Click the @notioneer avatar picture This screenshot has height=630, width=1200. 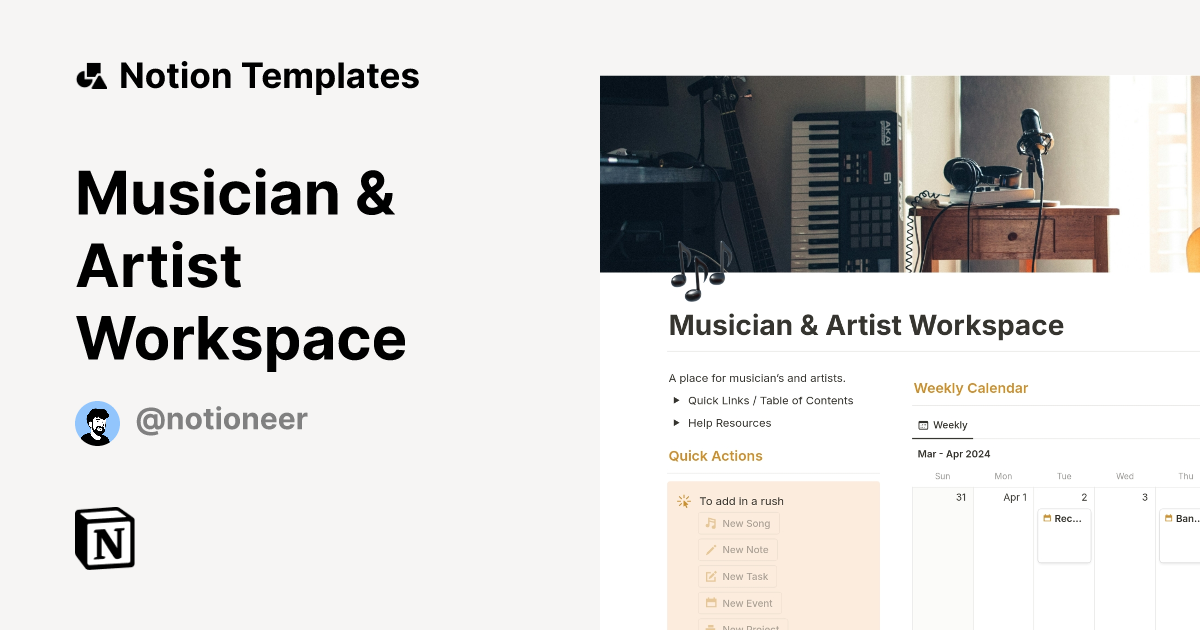pyautogui.click(x=97, y=423)
